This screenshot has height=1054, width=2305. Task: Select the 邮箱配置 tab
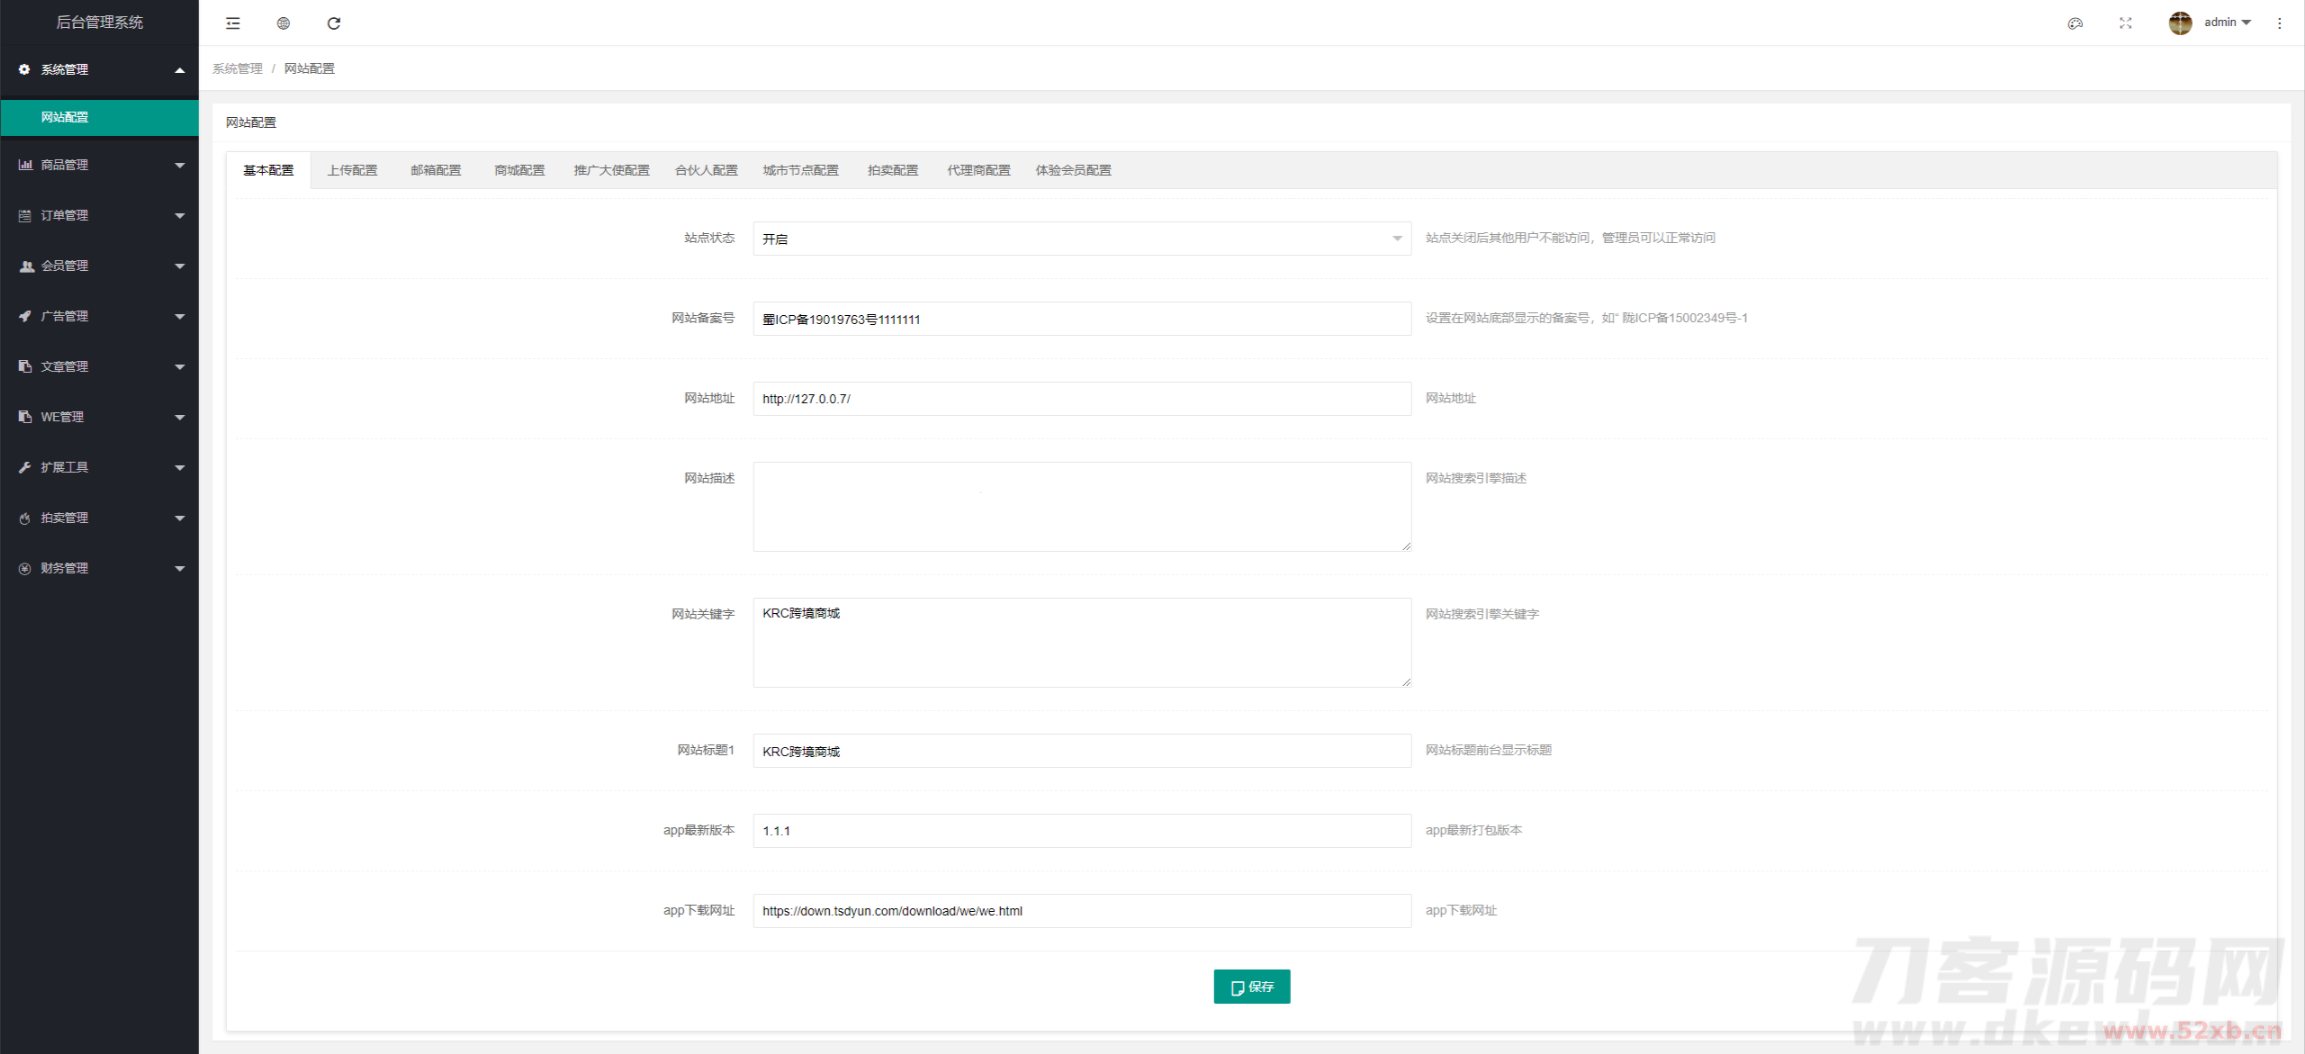[436, 170]
